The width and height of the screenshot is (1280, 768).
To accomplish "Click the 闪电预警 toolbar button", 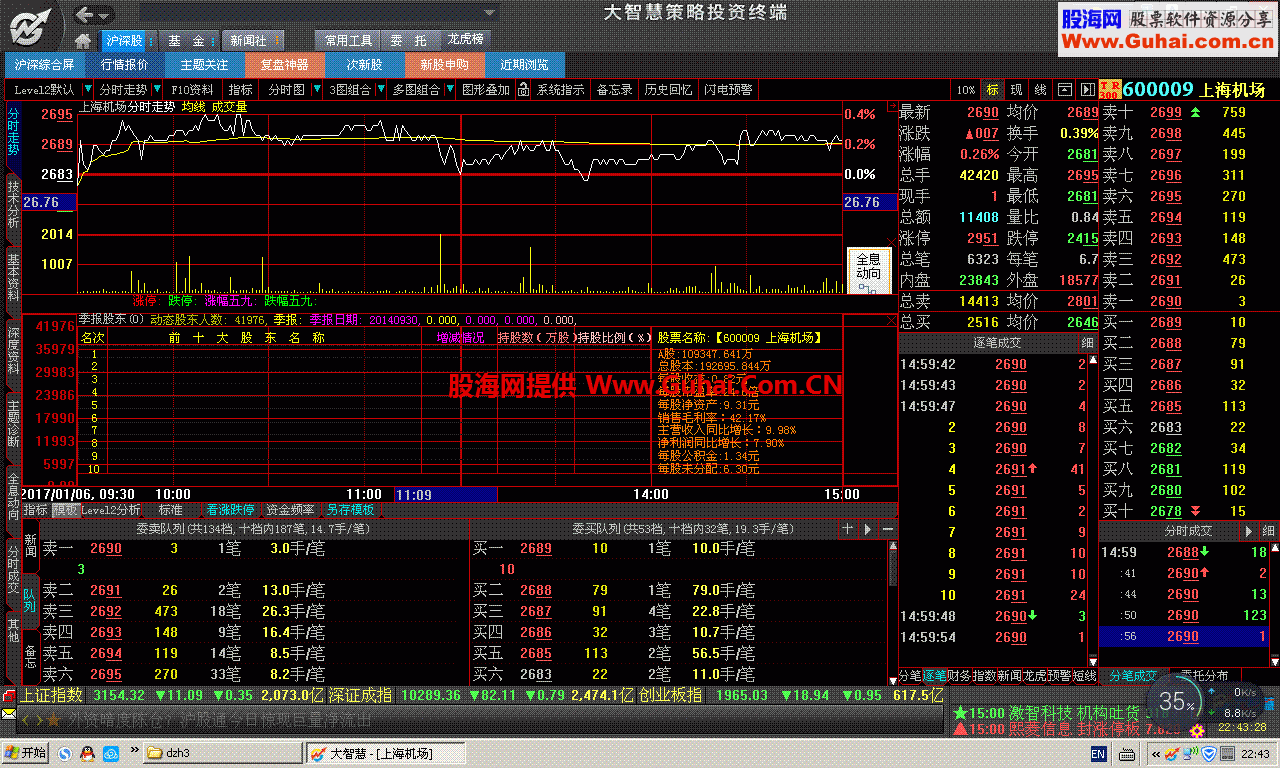I will coord(728,90).
